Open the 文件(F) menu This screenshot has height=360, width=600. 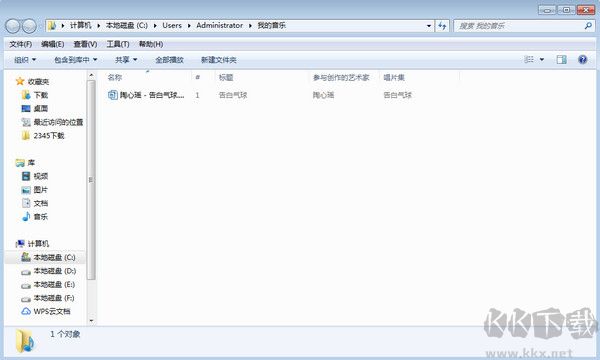(20, 44)
